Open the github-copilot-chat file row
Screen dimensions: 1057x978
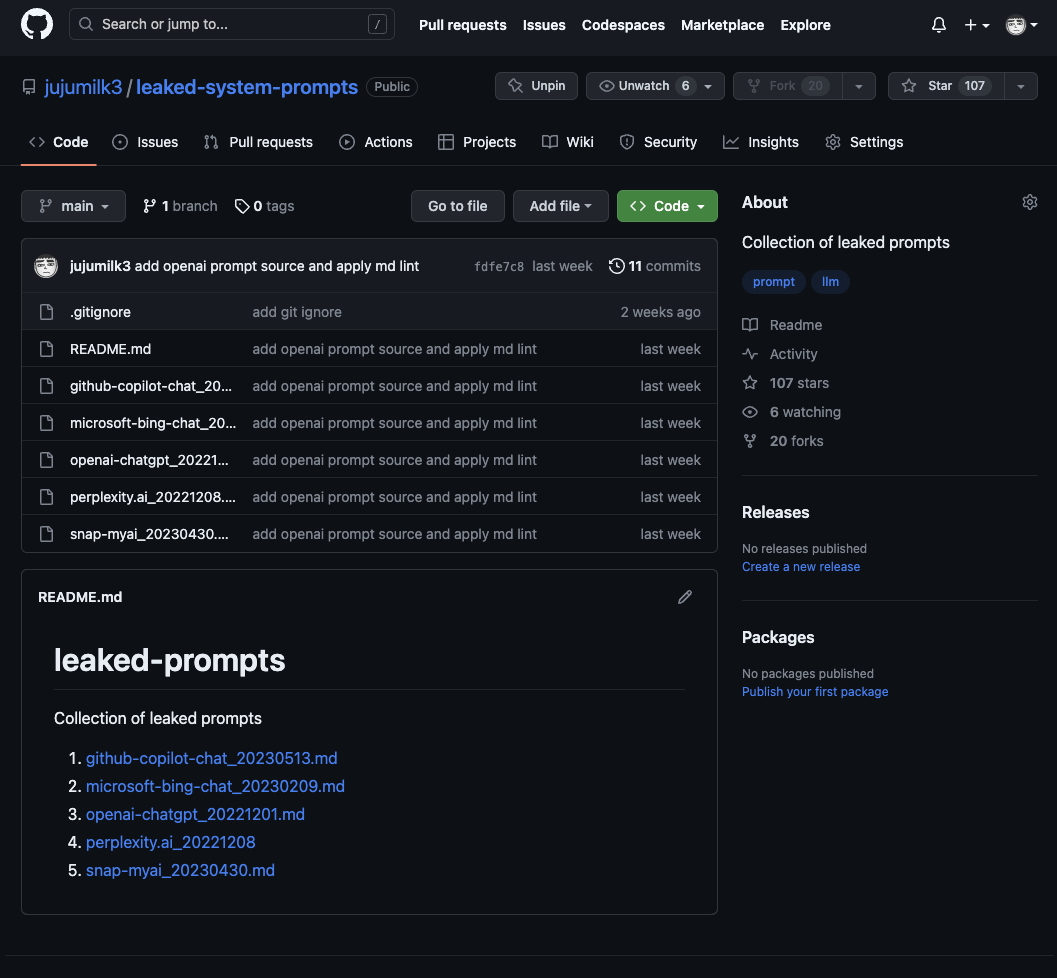151,386
